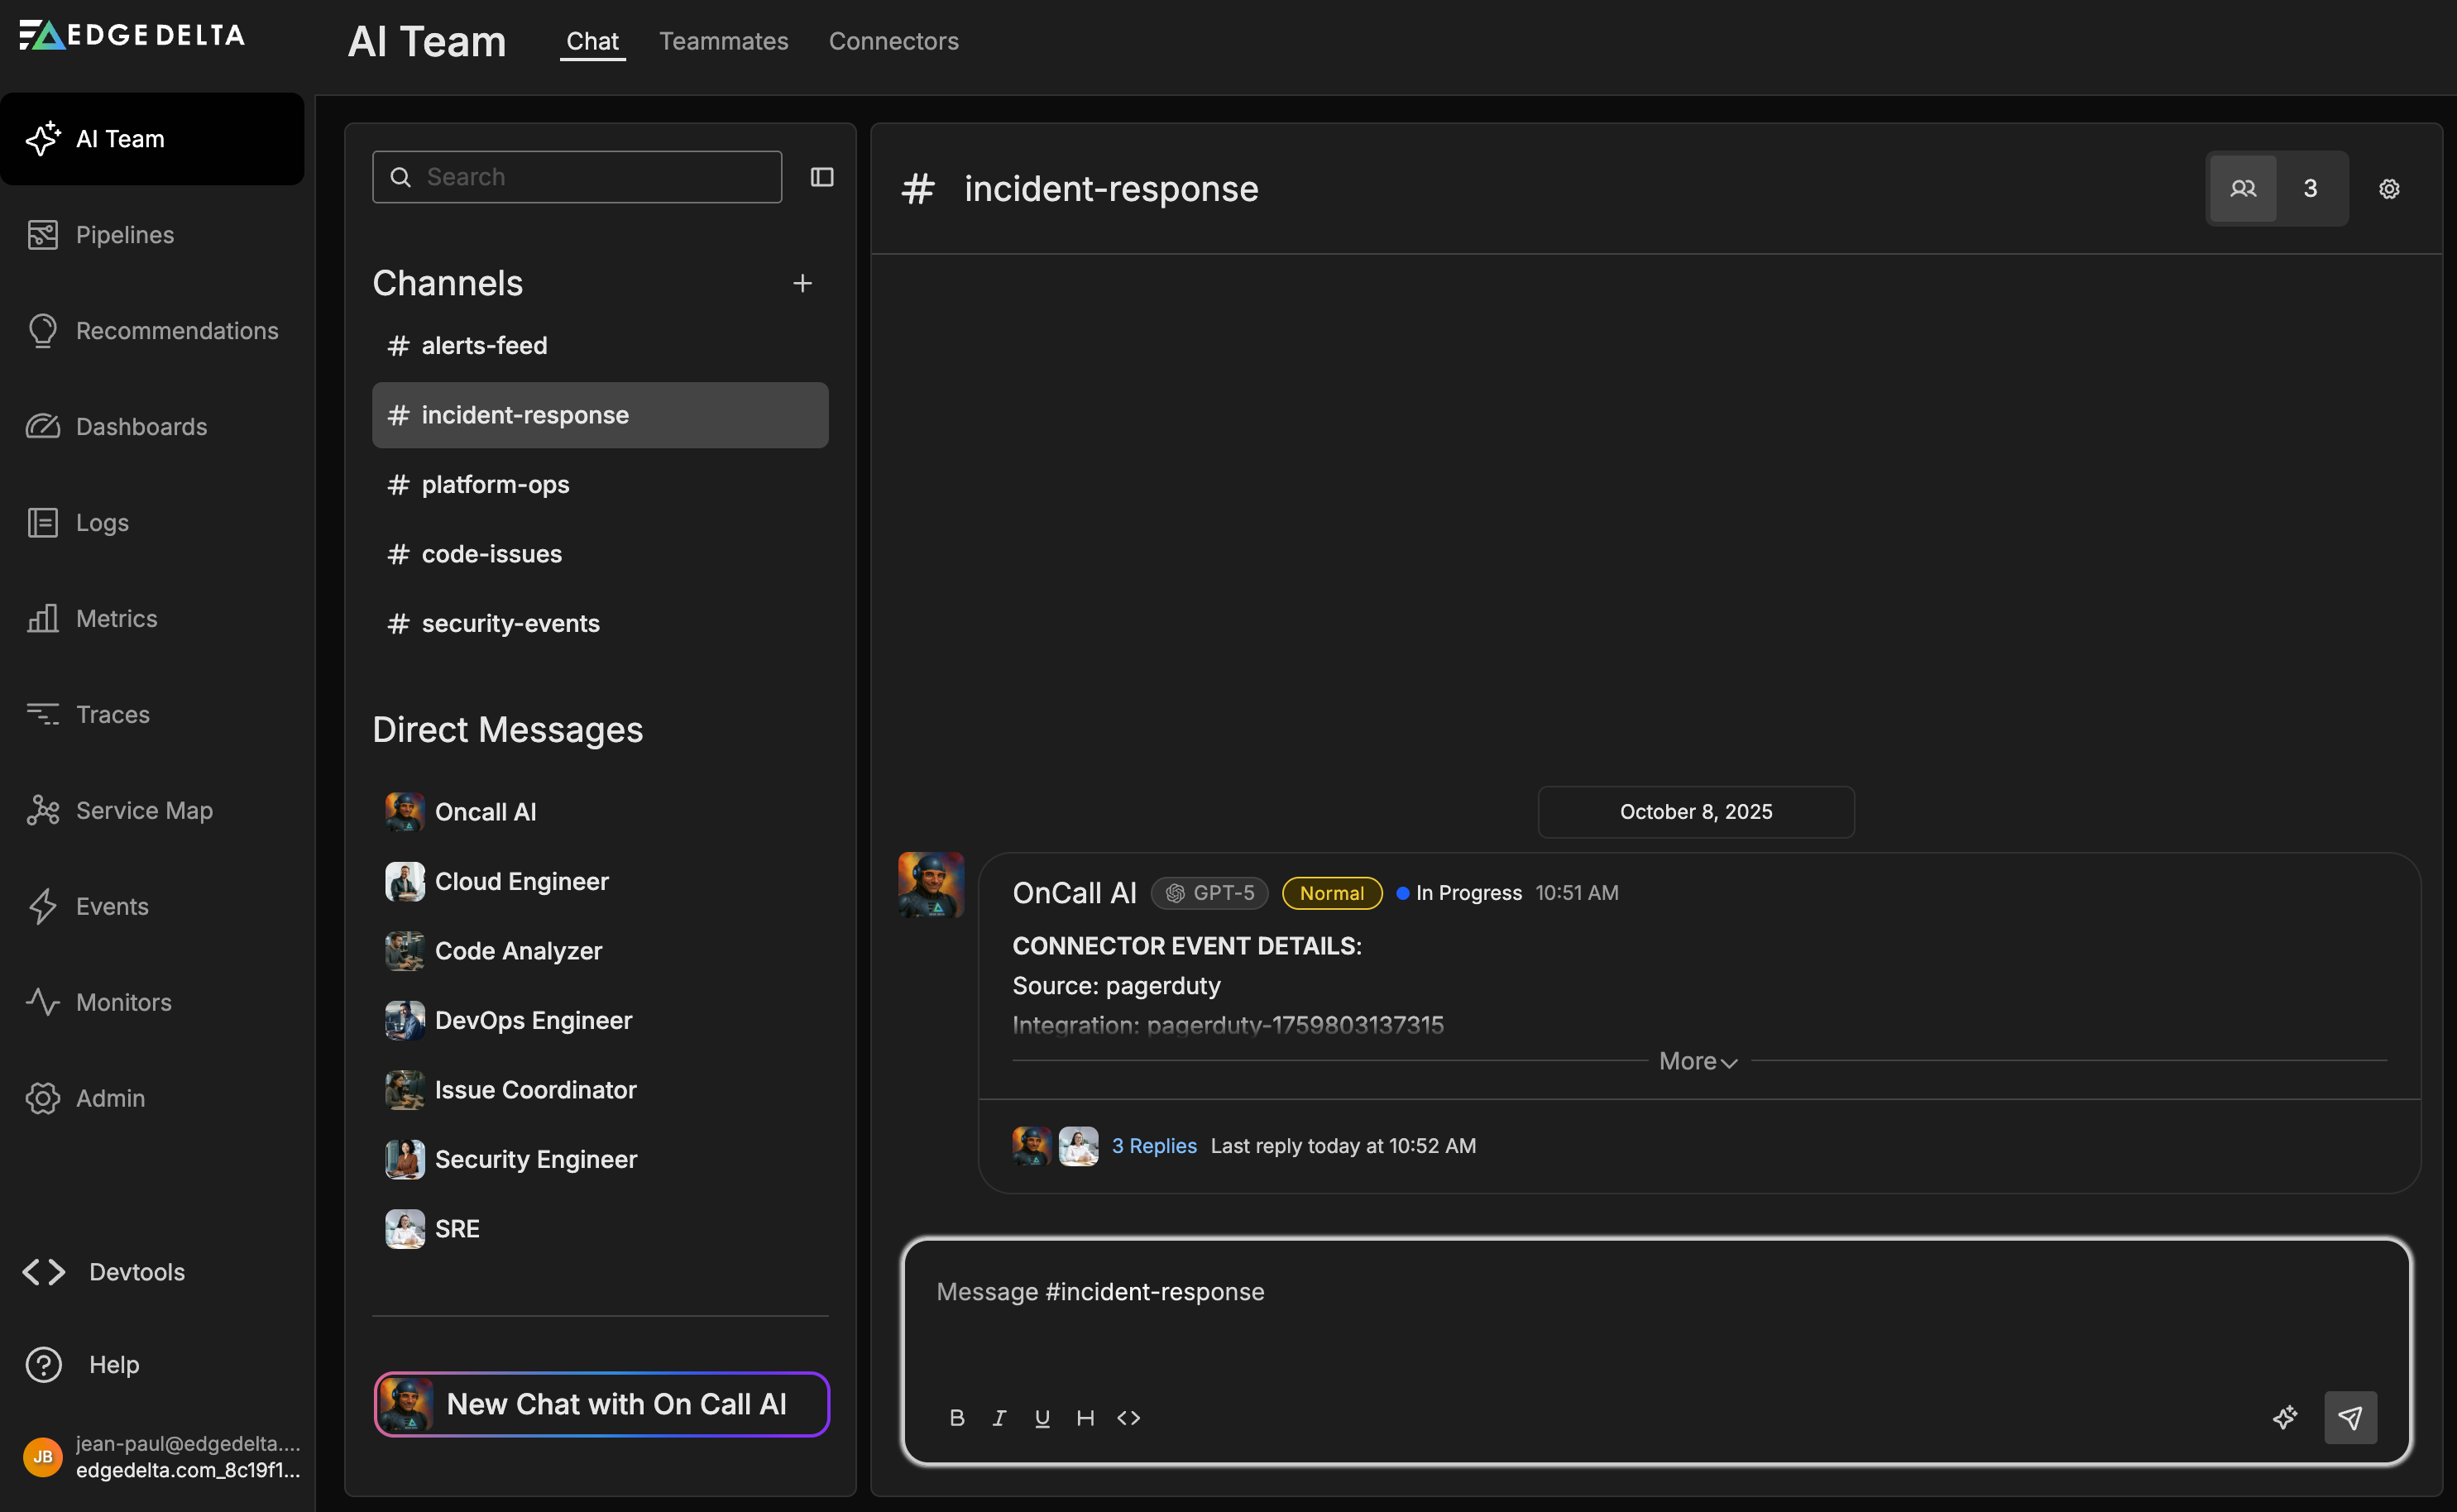Click the send message paper-plane icon

pos(2350,1417)
